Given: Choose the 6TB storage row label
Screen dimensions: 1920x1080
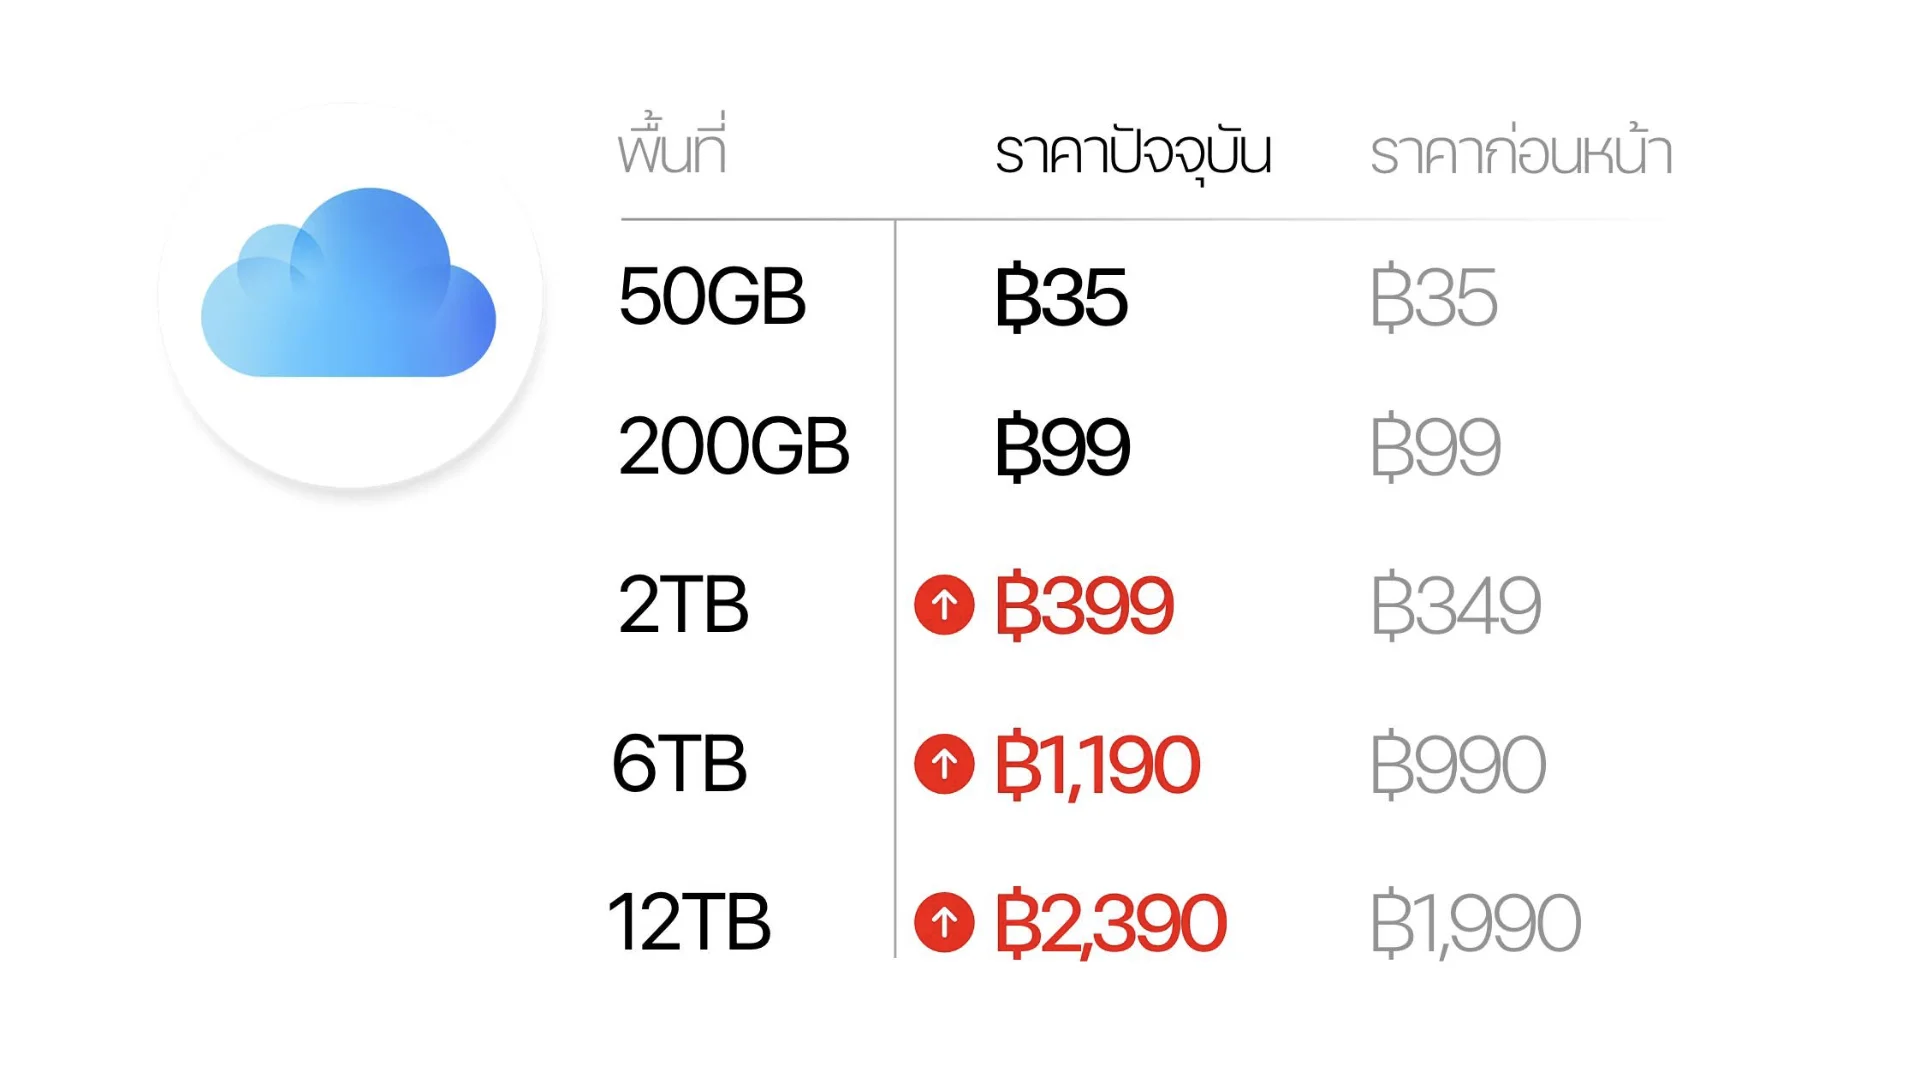Looking at the screenshot, I should coord(679,764).
